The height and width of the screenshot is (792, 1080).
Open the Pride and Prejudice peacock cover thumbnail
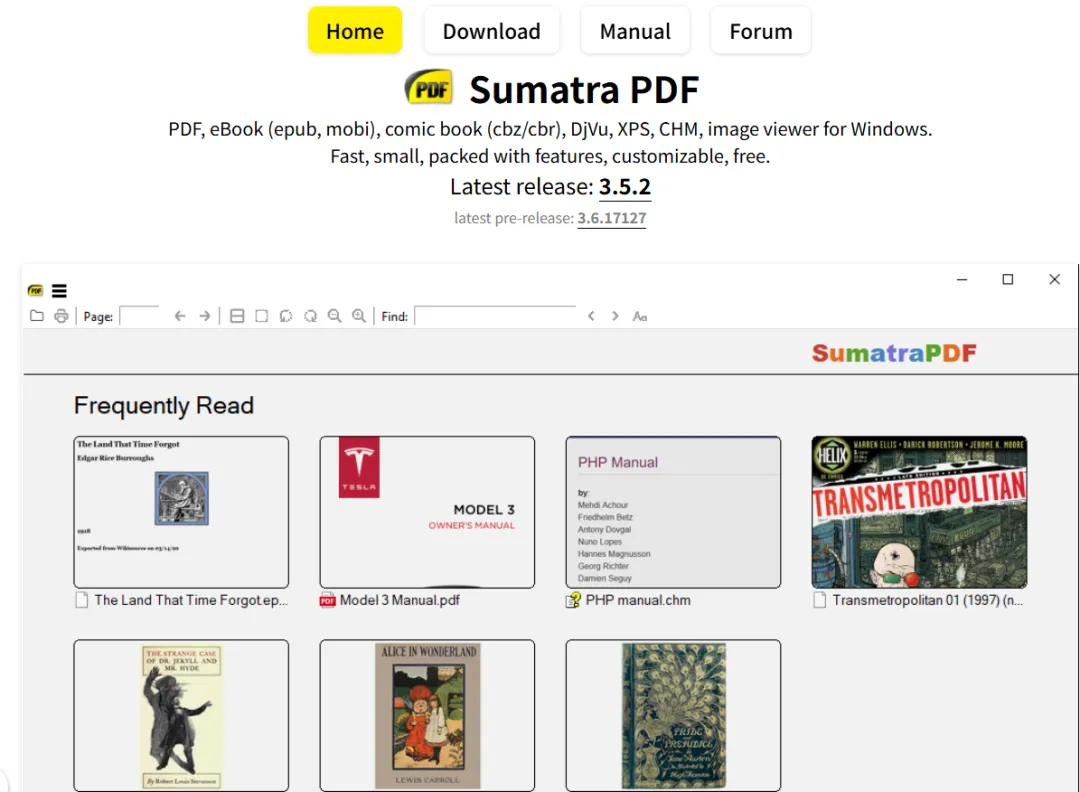tap(673, 716)
